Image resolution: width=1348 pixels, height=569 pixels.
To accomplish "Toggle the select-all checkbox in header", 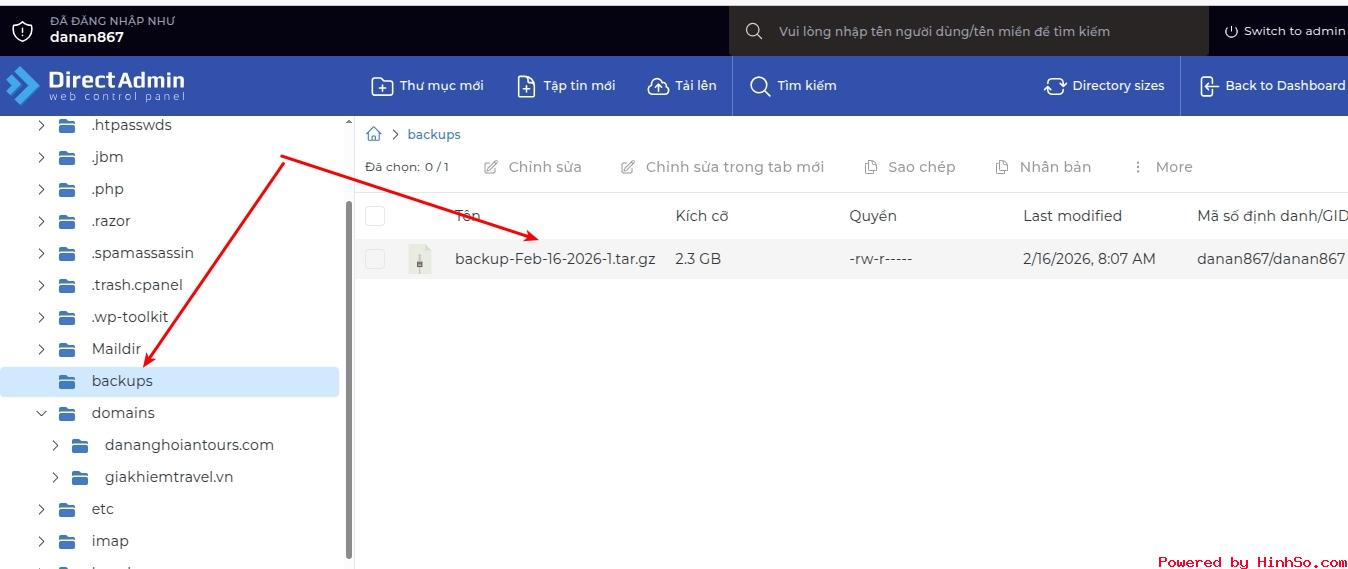I will click(375, 216).
